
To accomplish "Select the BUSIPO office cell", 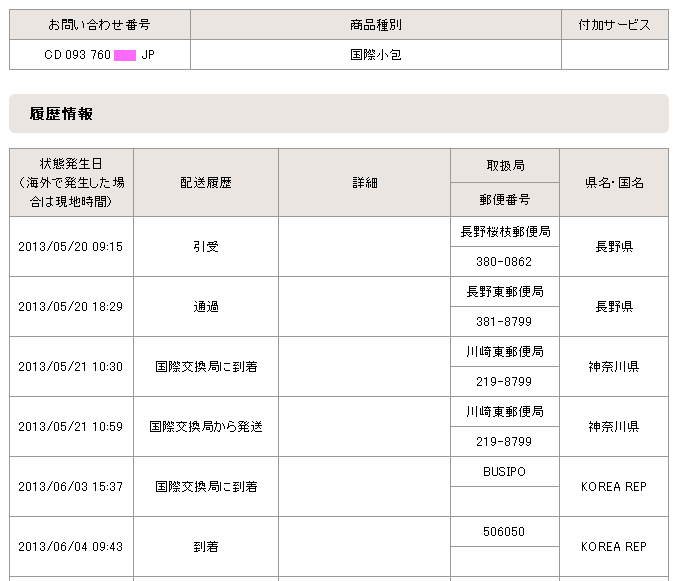I will pyautogui.click(x=505, y=472).
